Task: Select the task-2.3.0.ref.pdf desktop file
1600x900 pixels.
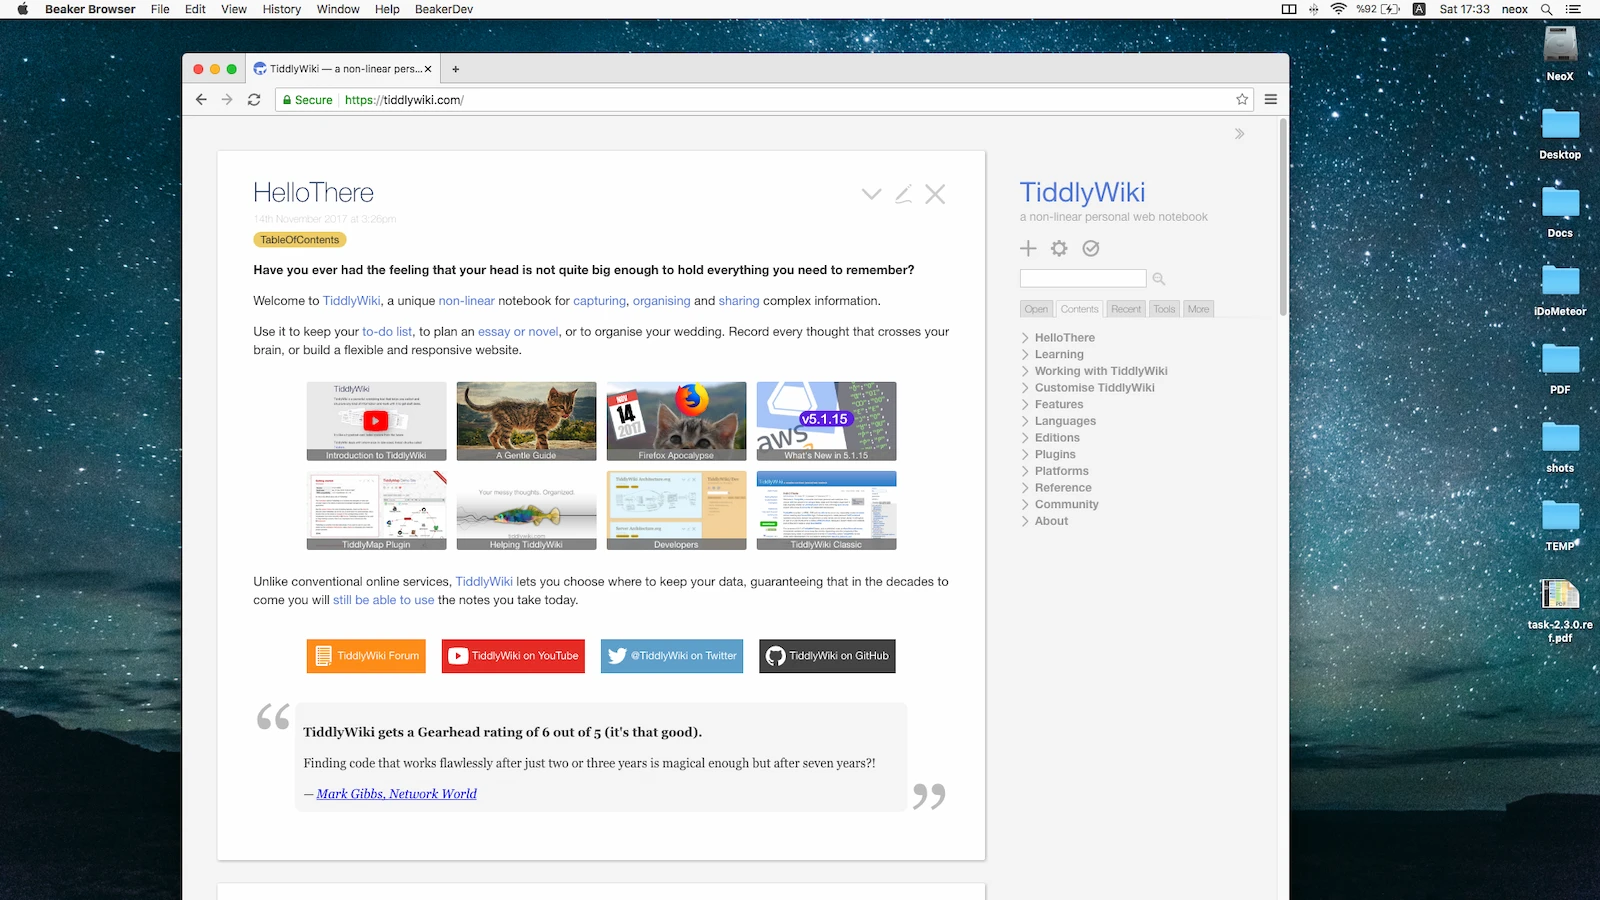Action: (x=1560, y=611)
